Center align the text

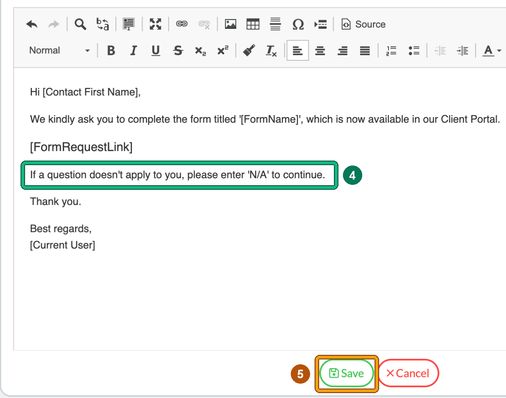point(320,51)
